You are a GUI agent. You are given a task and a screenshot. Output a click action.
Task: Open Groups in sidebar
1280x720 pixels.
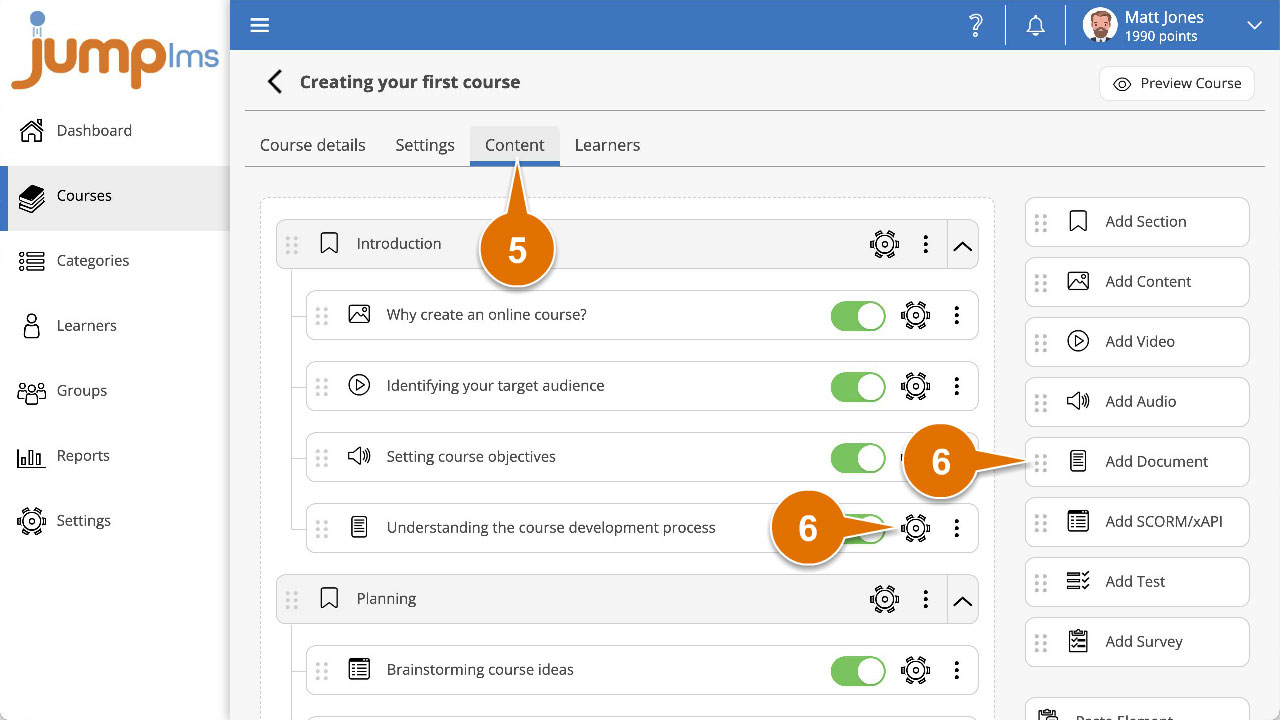tap(115, 391)
